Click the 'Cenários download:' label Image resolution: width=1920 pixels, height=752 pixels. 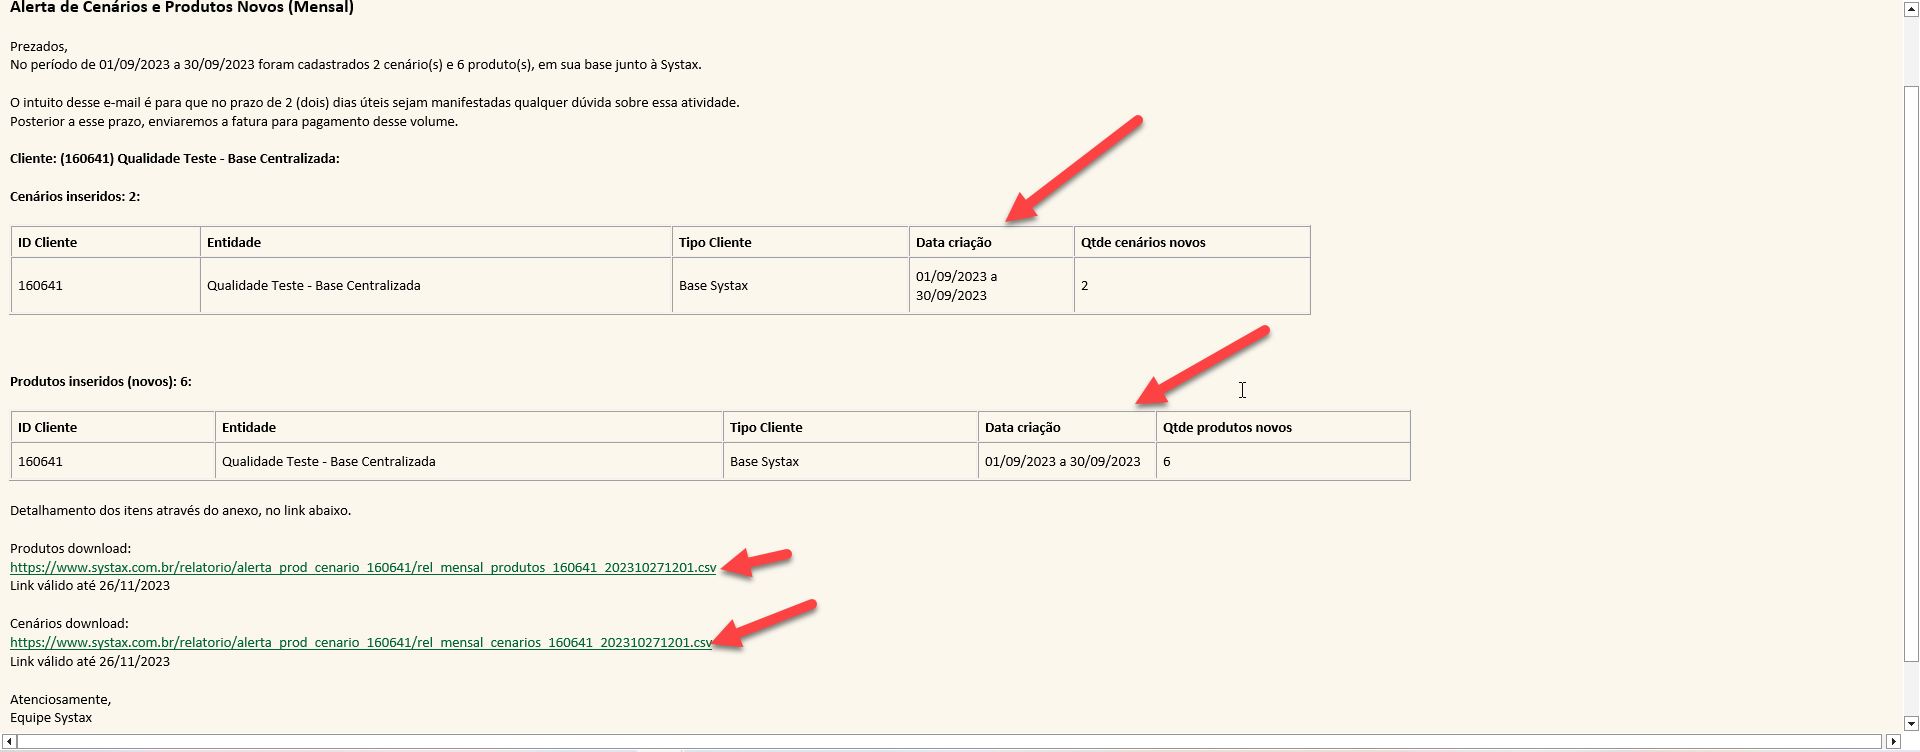click(x=69, y=623)
